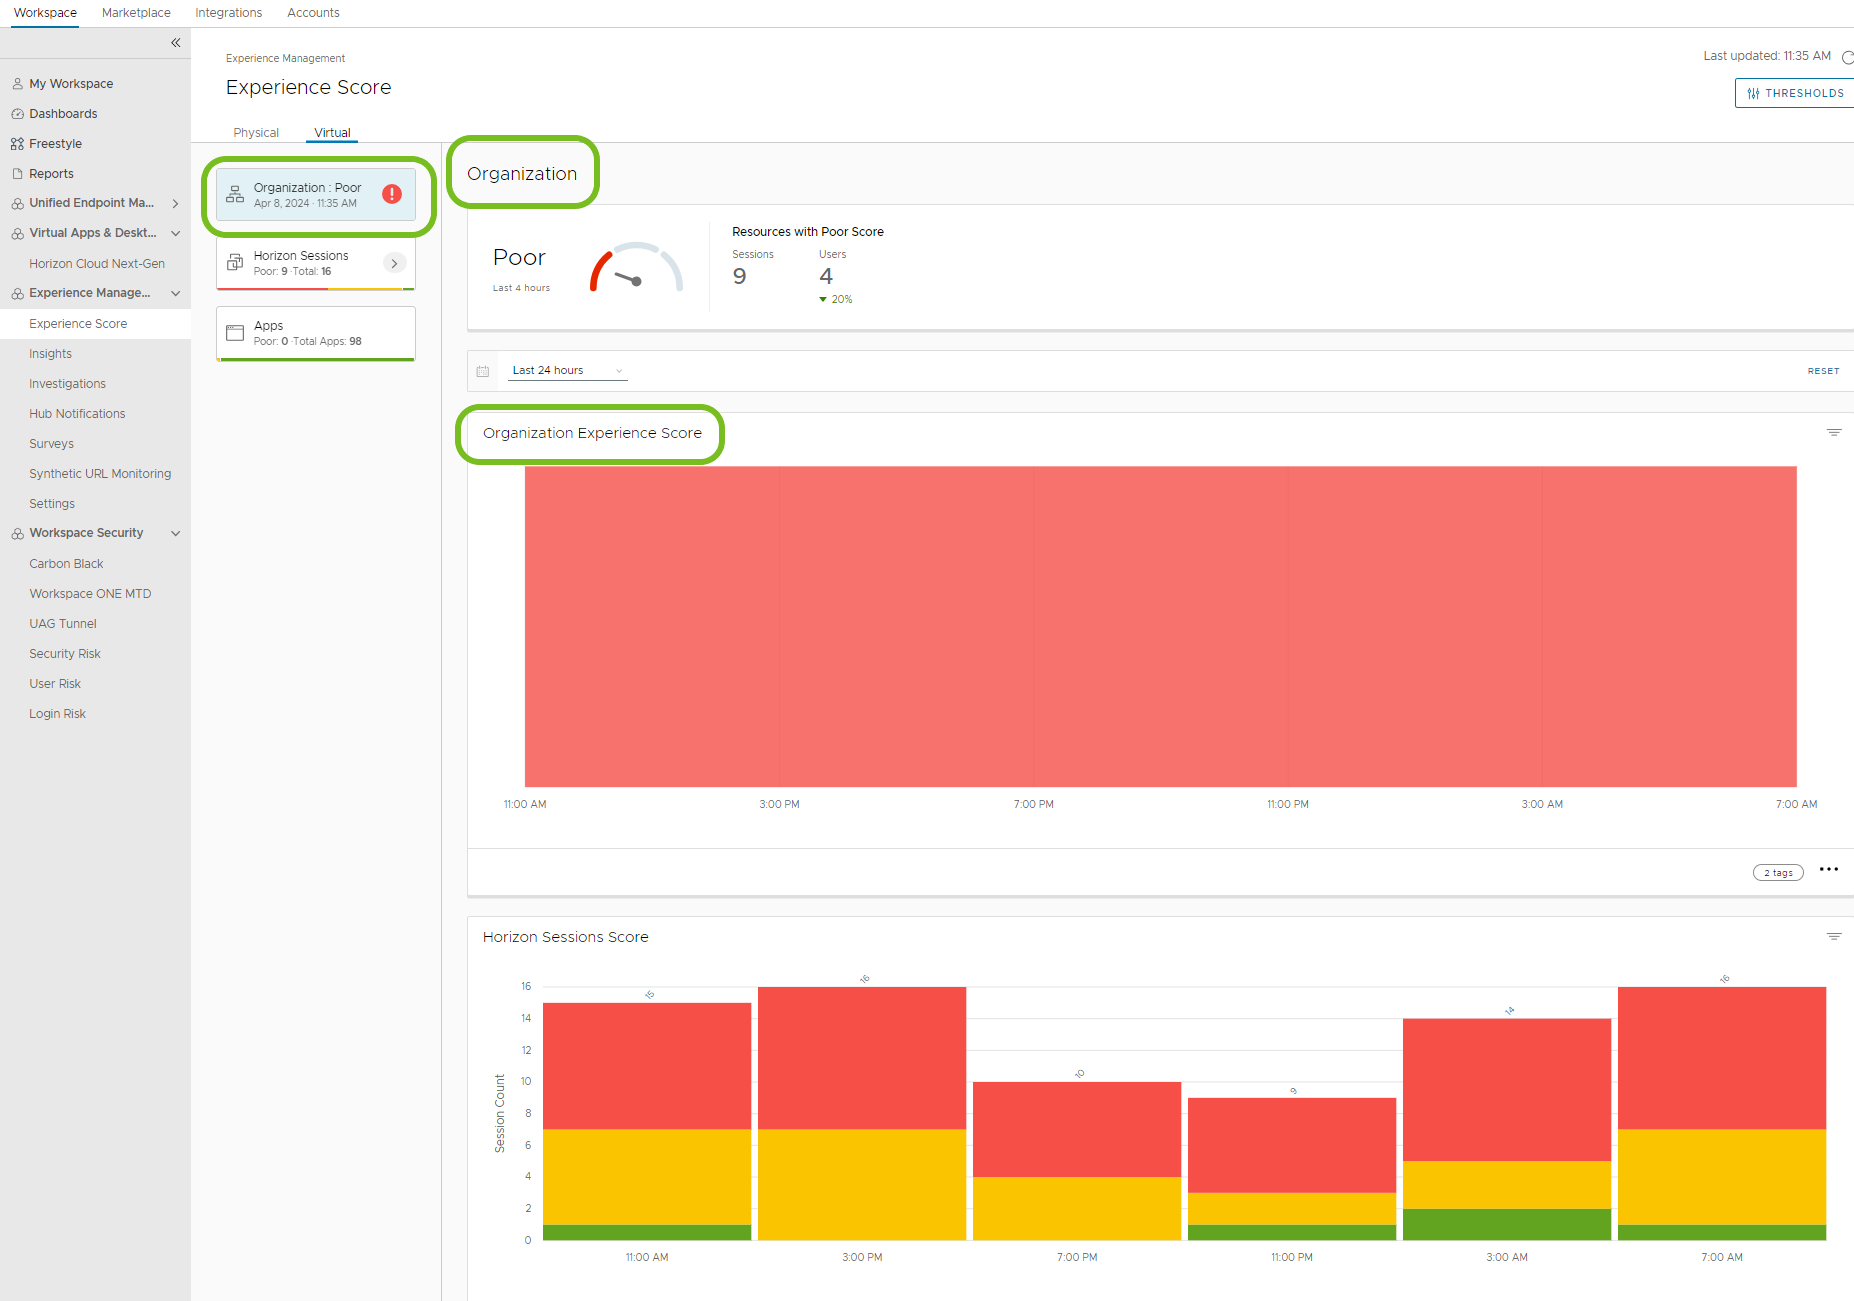The image size is (1854, 1301).
Task: Open Synthetic URL Monitoring
Action: click(100, 474)
